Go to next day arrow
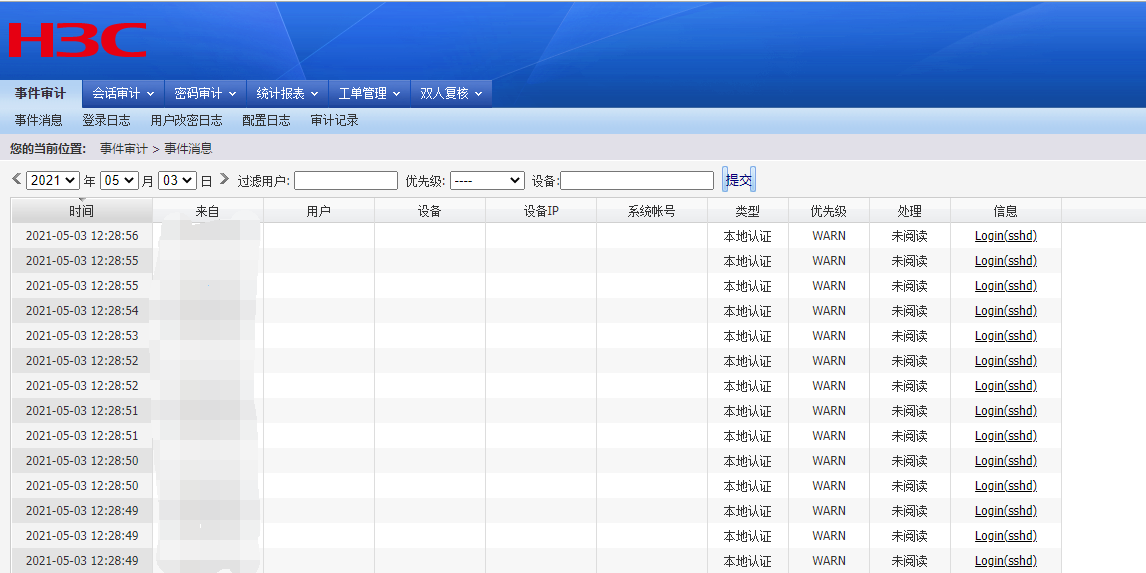Image resolution: width=1146 pixels, height=573 pixels. pyautogui.click(x=224, y=179)
